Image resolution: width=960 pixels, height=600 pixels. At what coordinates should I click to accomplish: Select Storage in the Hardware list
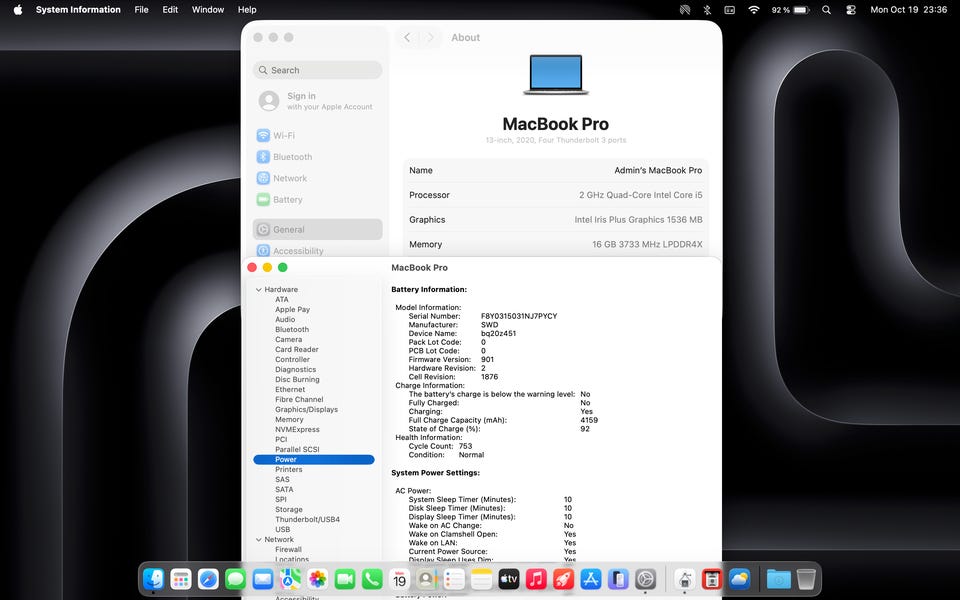(x=288, y=509)
